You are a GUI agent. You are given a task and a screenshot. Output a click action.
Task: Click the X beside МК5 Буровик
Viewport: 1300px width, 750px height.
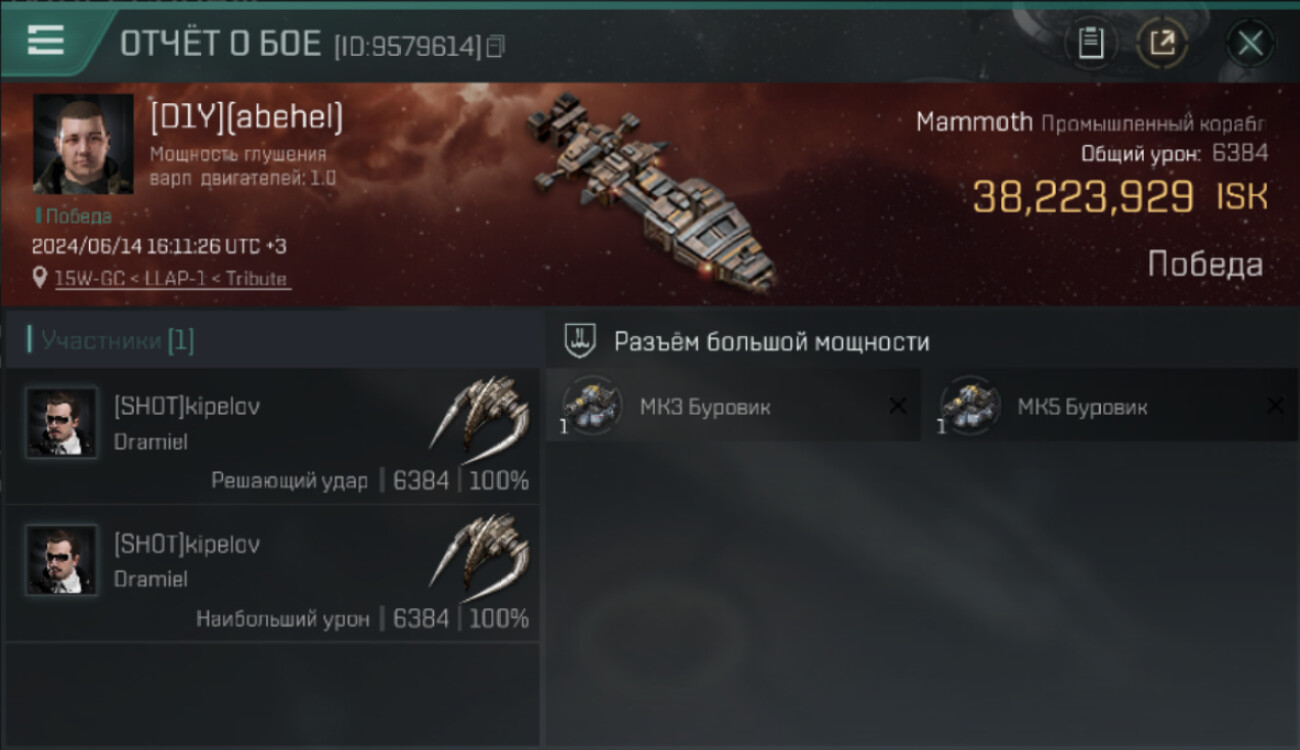tap(1275, 405)
